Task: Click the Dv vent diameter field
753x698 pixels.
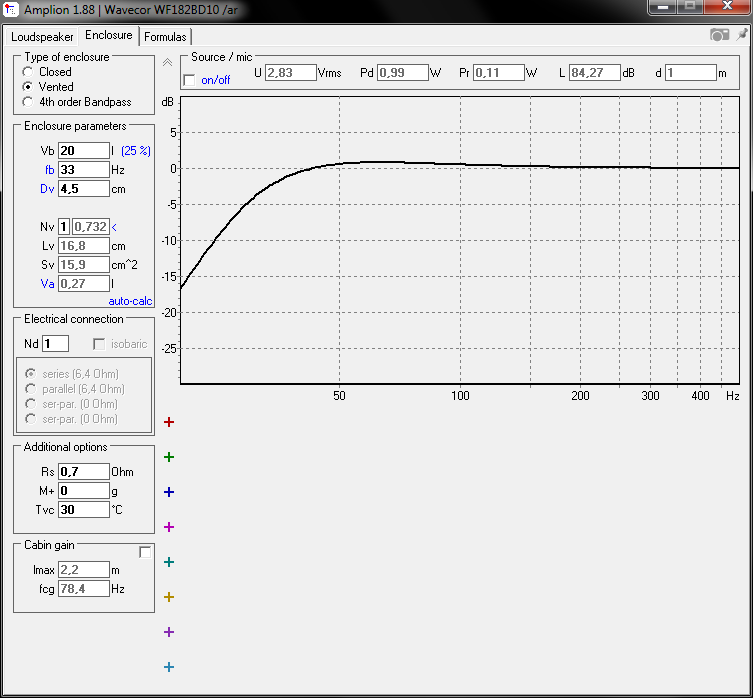Action: [84, 188]
